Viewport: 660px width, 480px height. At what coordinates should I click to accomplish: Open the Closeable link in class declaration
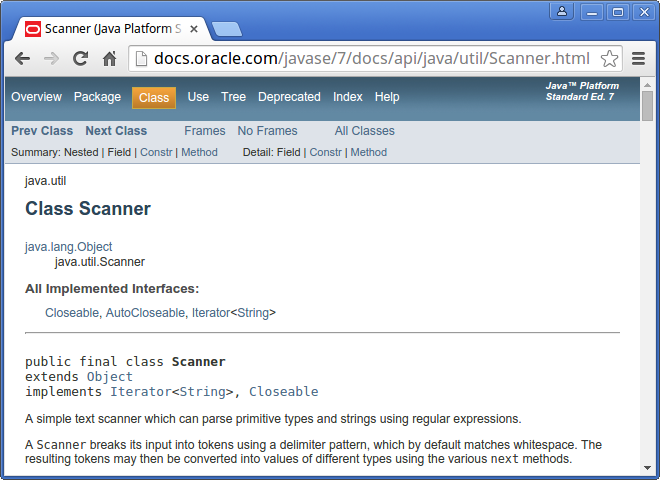(x=284, y=392)
